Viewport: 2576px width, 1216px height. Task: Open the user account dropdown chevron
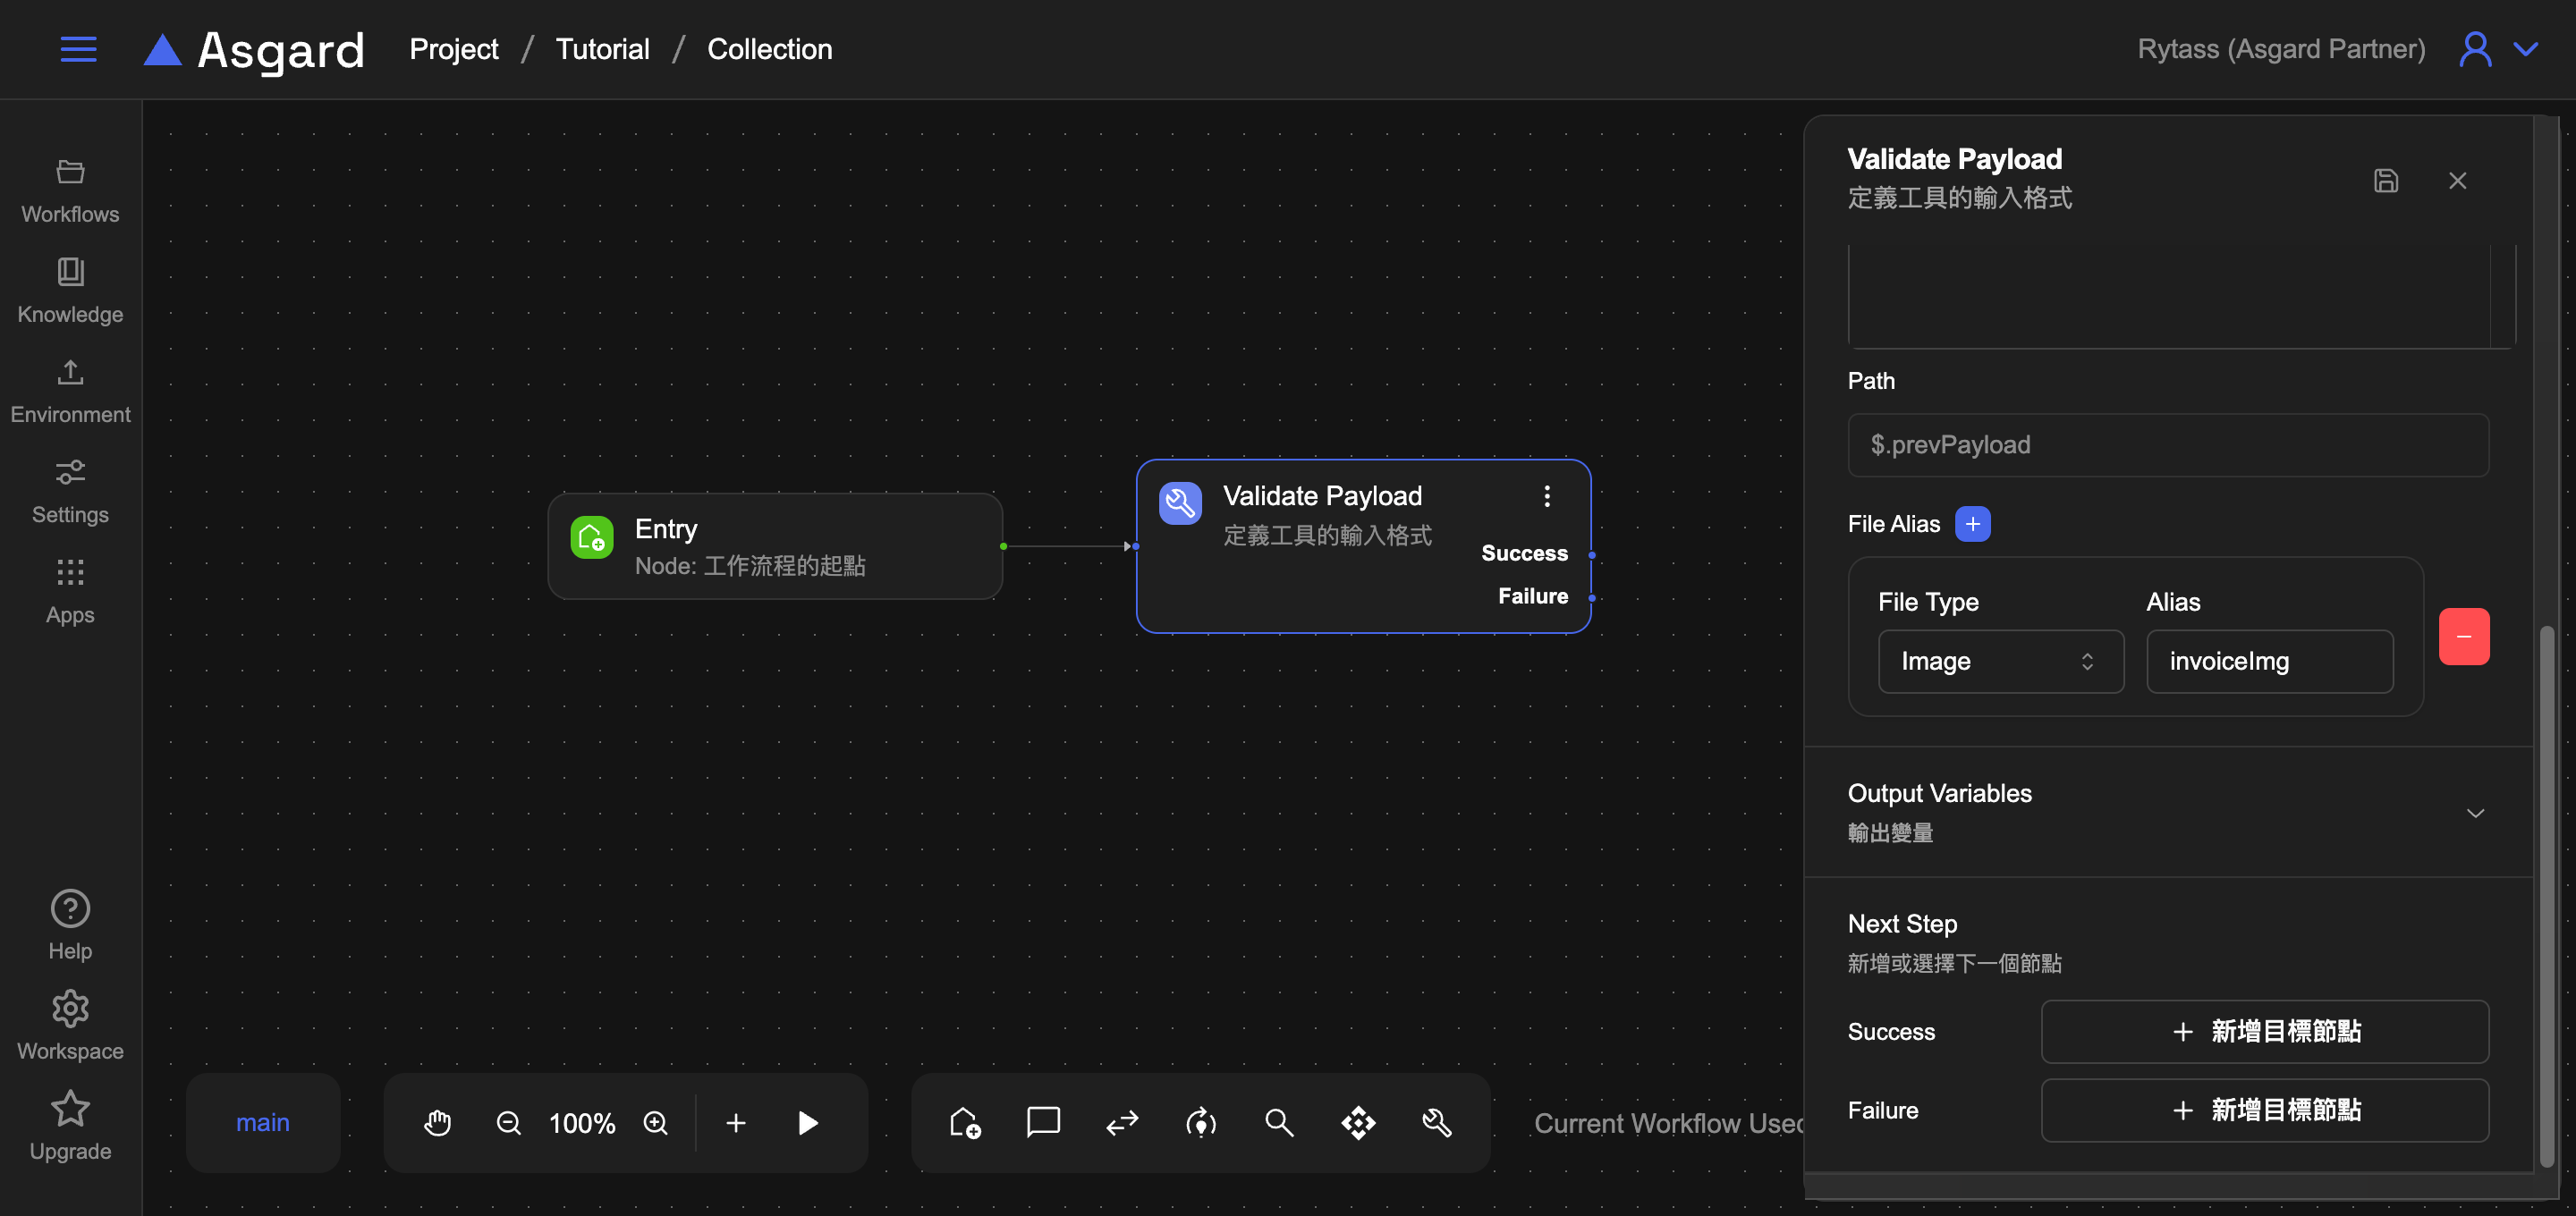(x=2525, y=48)
